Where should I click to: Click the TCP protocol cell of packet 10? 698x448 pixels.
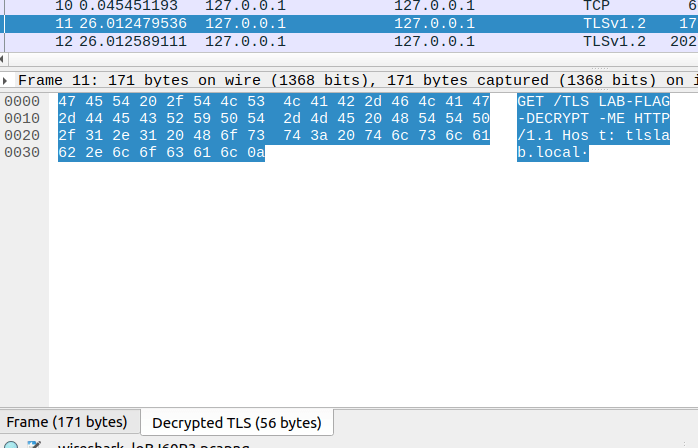point(597,6)
